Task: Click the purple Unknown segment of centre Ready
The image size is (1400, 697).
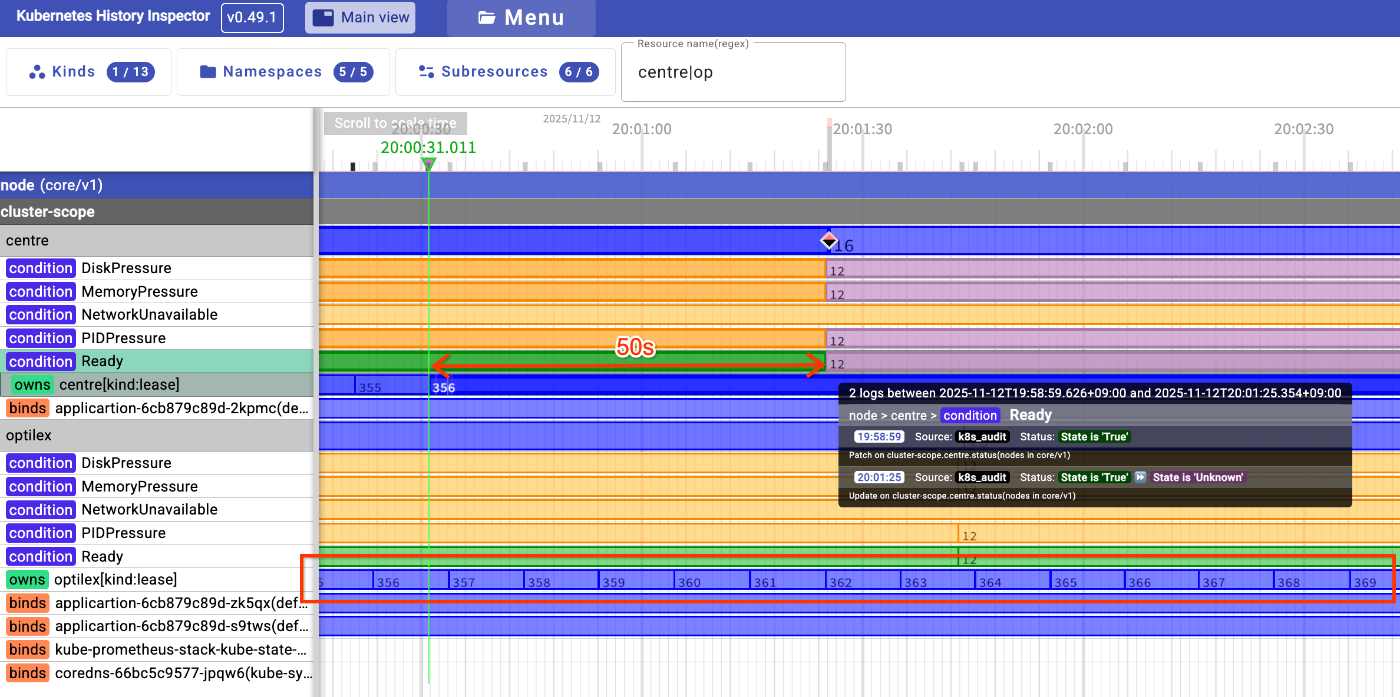Action: click(x=1112, y=362)
